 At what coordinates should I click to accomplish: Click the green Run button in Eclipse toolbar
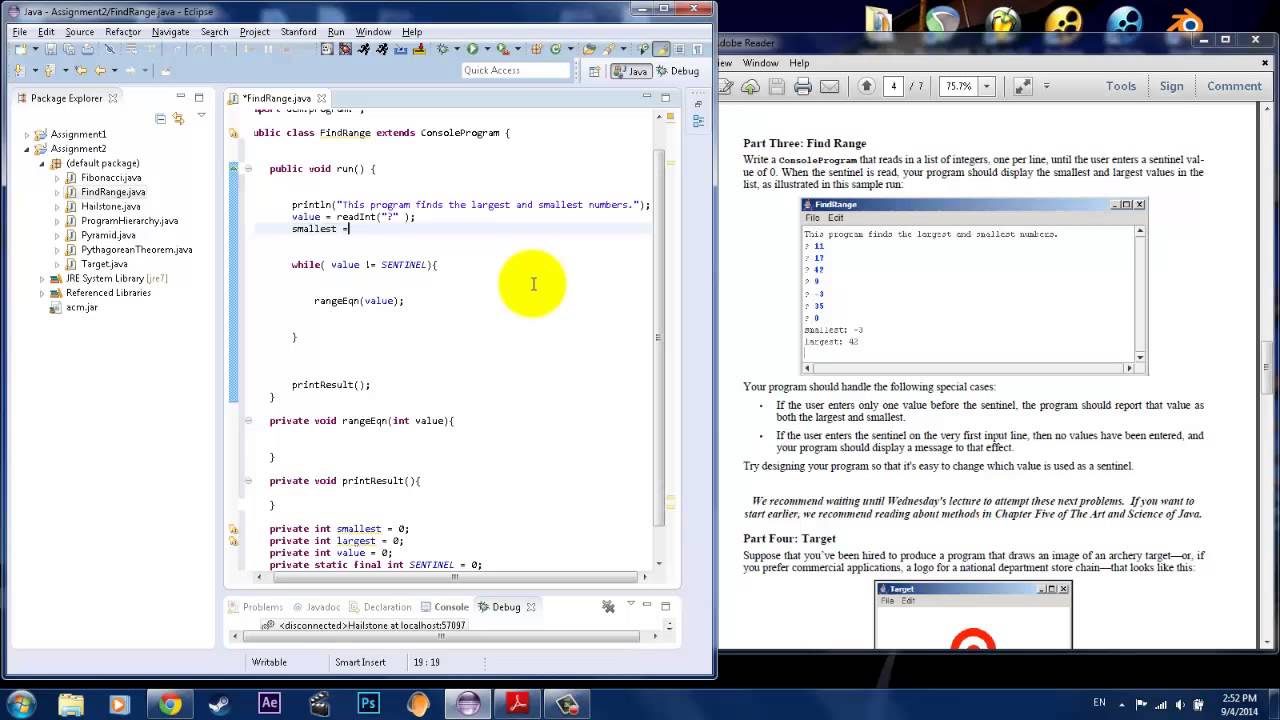tap(472, 49)
